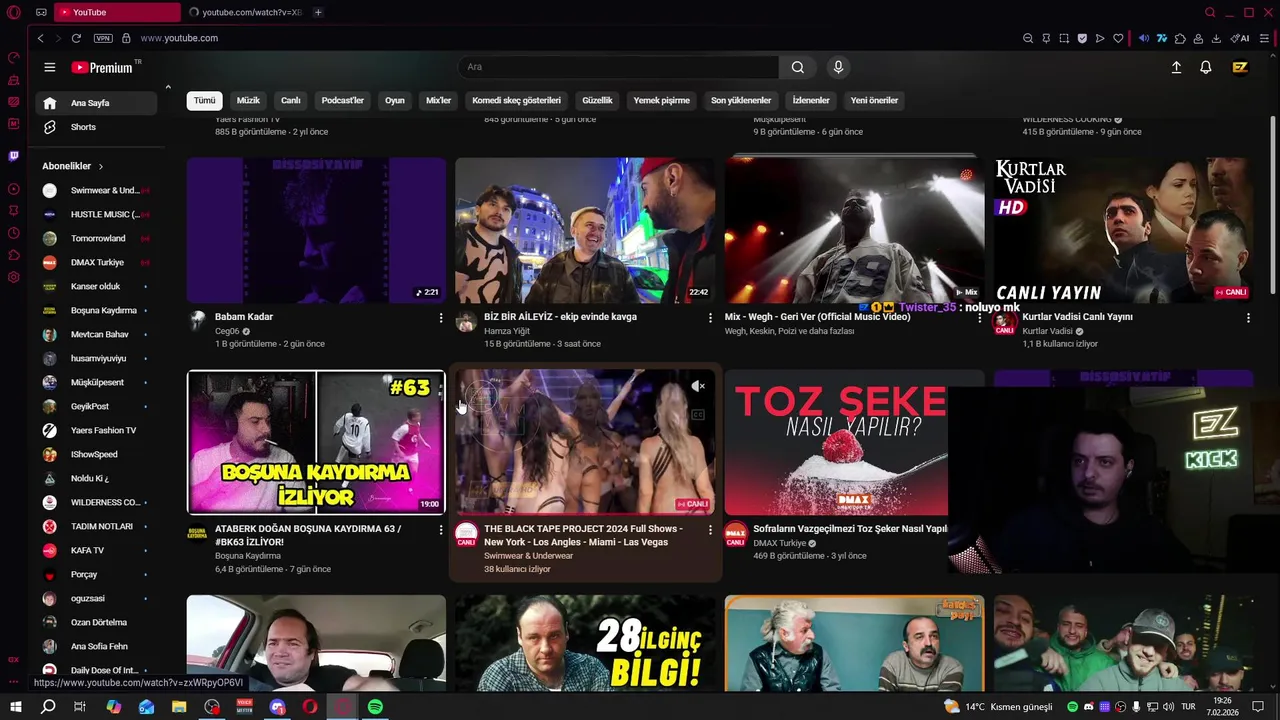This screenshot has height=720, width=1280.
Task: Open Opera zoom-out magnifier icon in toolbar
Action: [1028, 38]
